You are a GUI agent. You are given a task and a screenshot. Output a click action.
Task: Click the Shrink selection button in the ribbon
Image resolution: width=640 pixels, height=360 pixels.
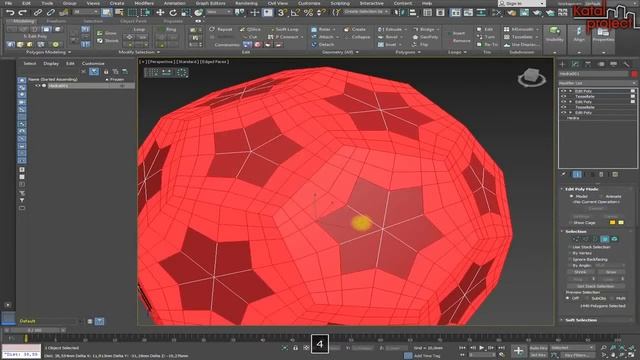[108, 41]
